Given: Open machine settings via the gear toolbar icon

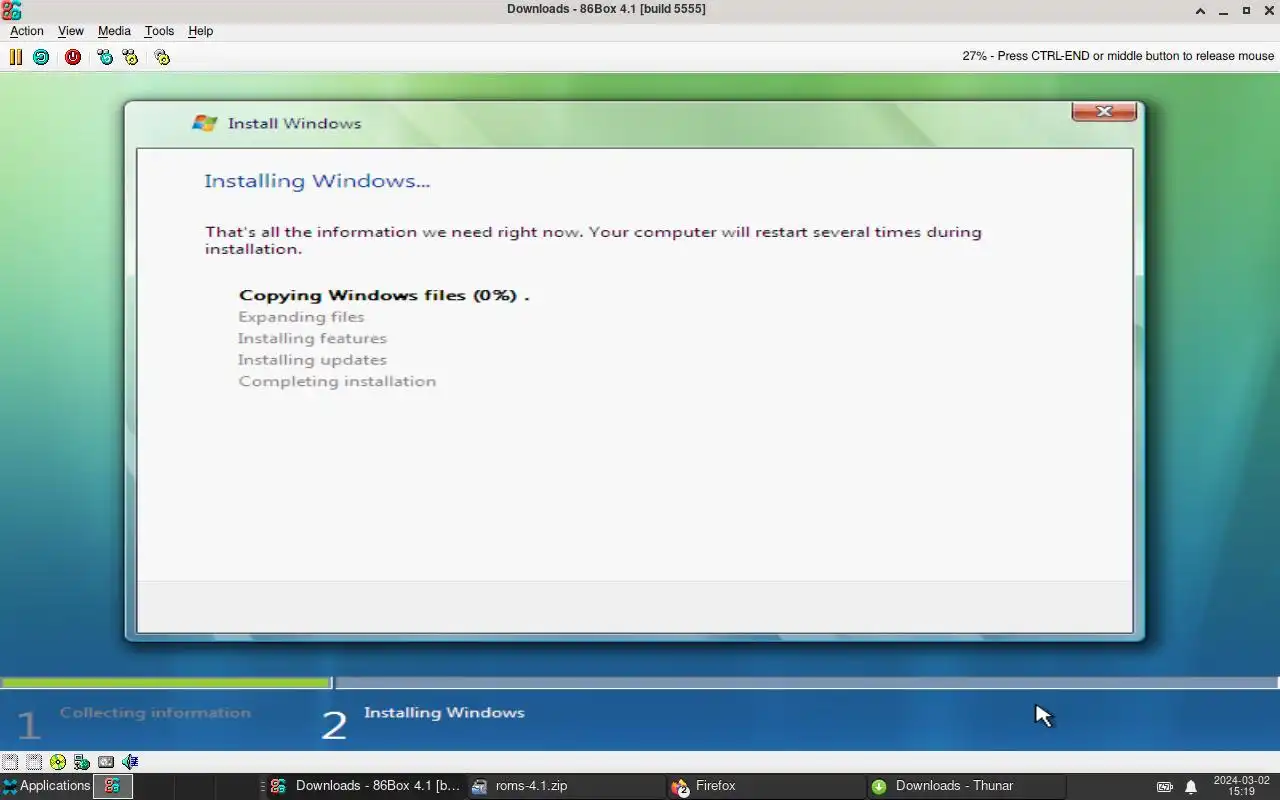Looking at the screenshot, I should coord(162,57).
